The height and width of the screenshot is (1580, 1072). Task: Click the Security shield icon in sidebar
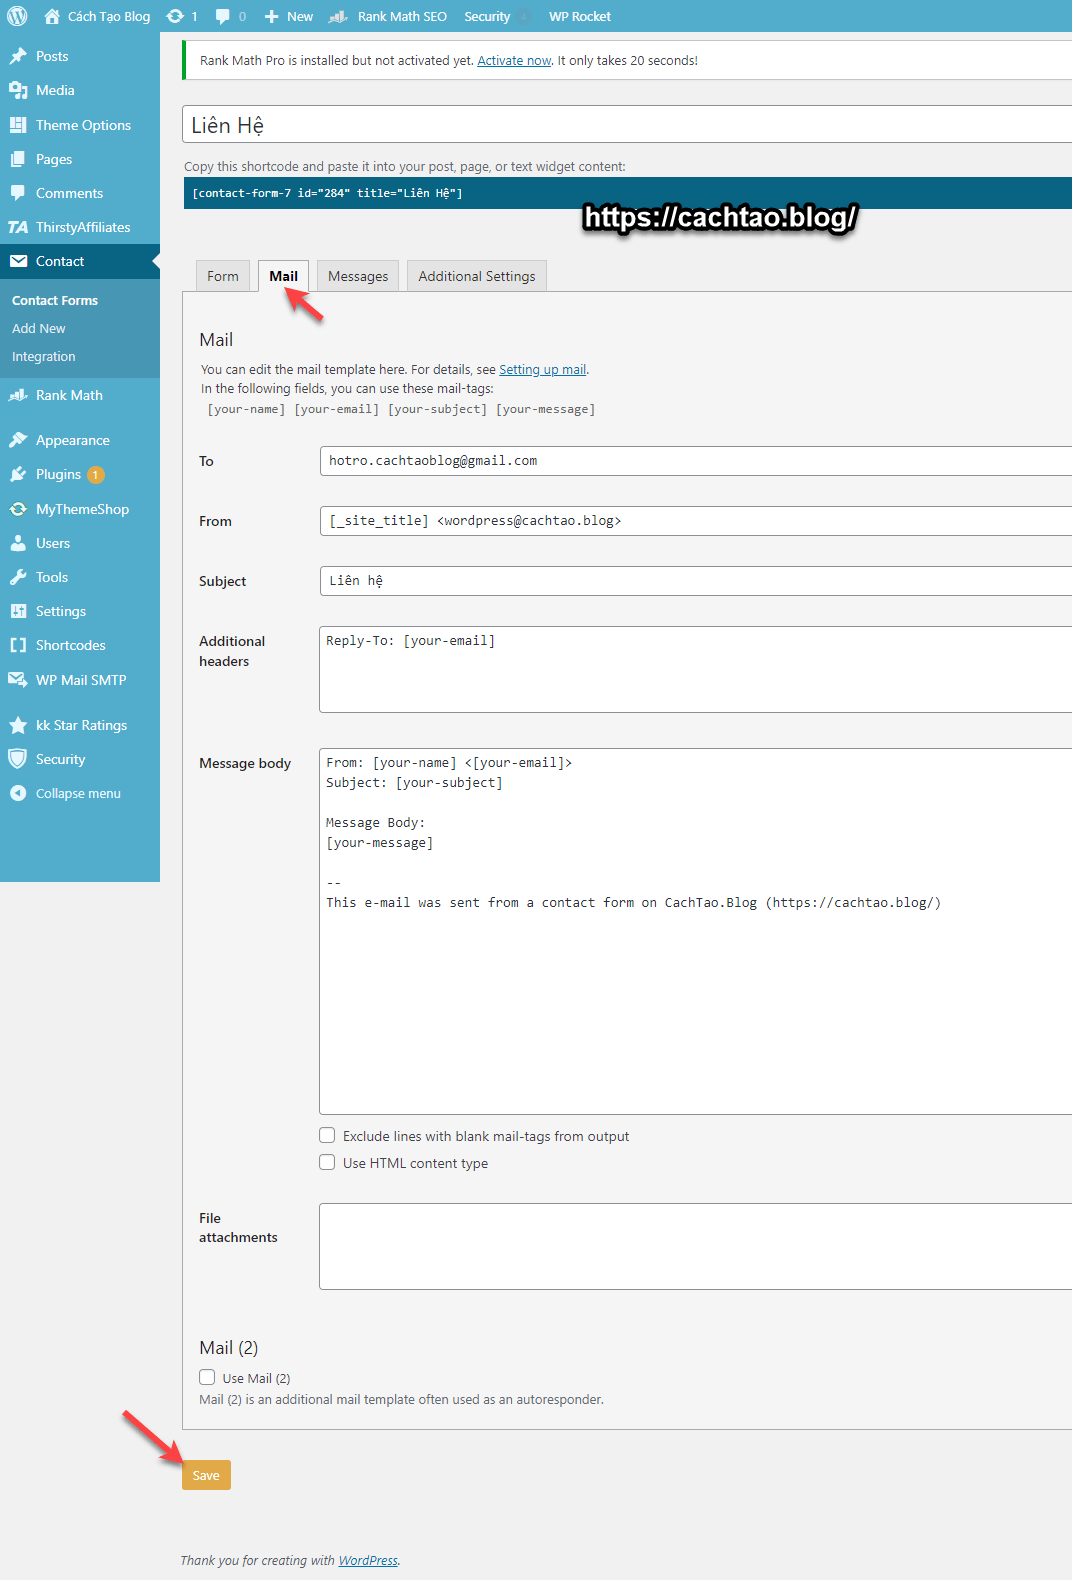18,759
